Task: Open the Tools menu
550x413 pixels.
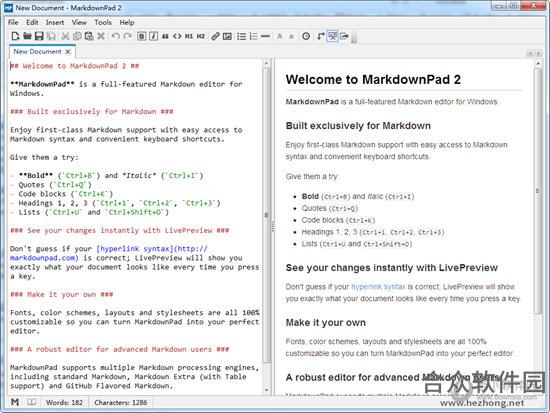Action: (103, 22)
